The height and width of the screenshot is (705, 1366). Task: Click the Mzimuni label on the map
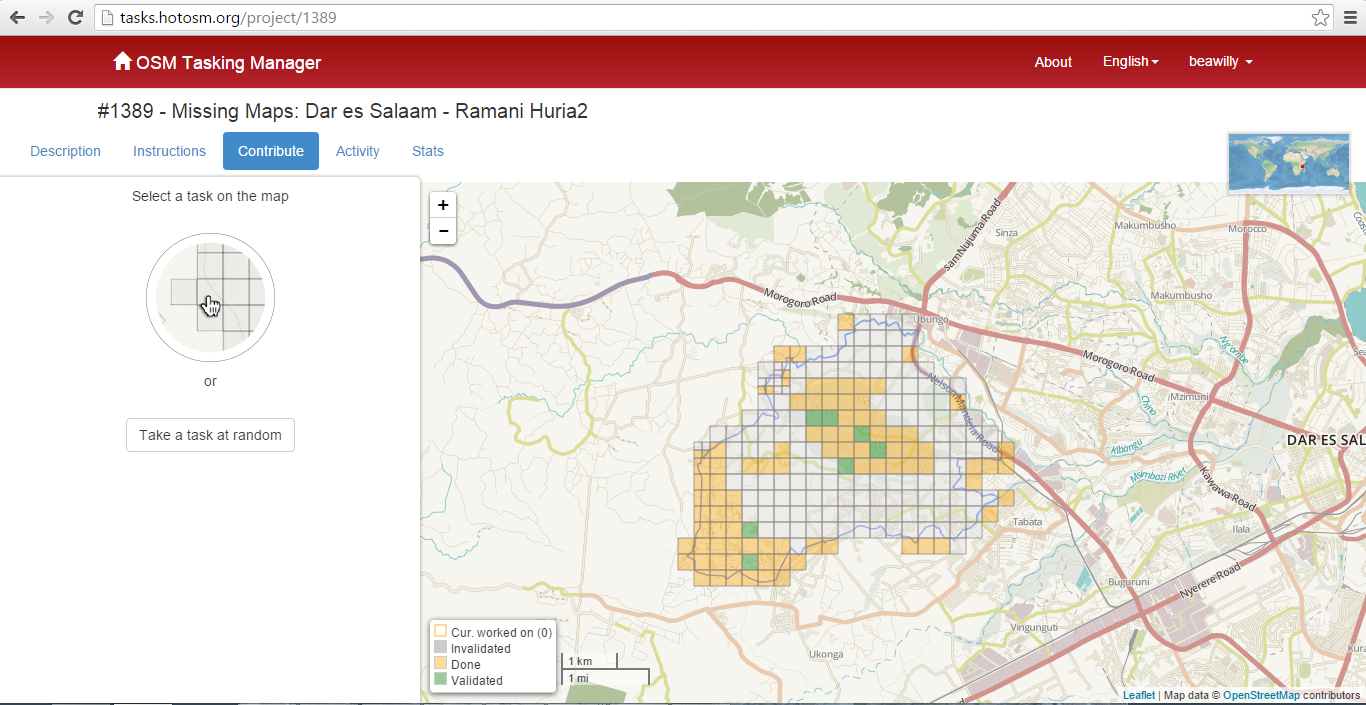[x=1190, y=396]
